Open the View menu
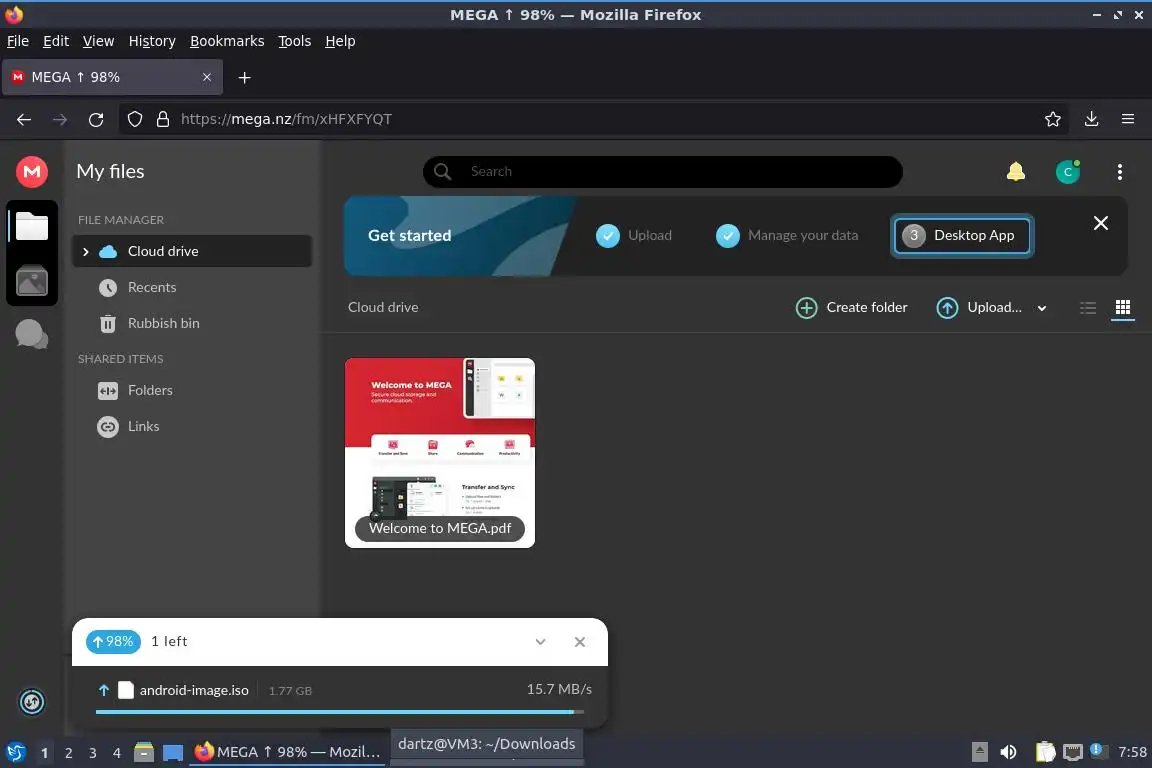 (x=98, y=41)
